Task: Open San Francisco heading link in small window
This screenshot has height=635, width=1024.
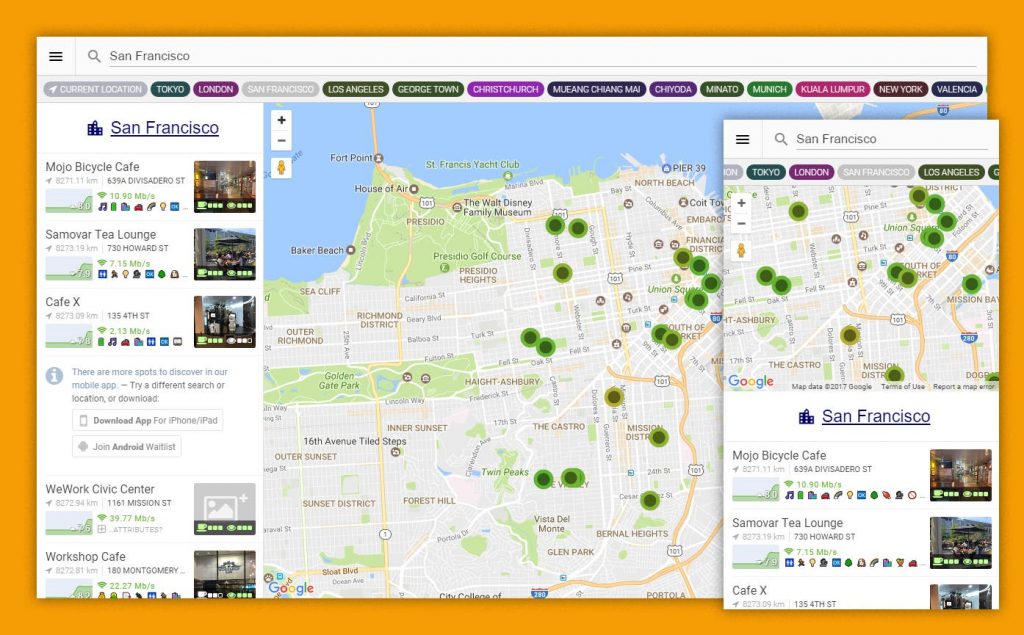Action: click(x=876, y=416)
